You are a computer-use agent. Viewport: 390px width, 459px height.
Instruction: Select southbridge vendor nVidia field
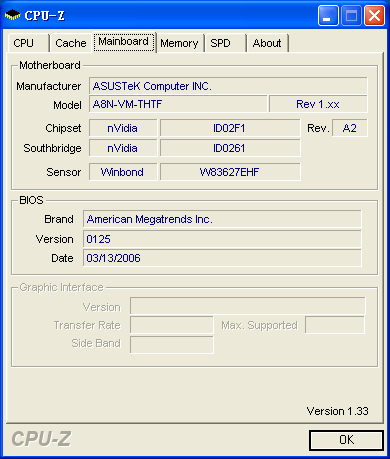(123, 148)
